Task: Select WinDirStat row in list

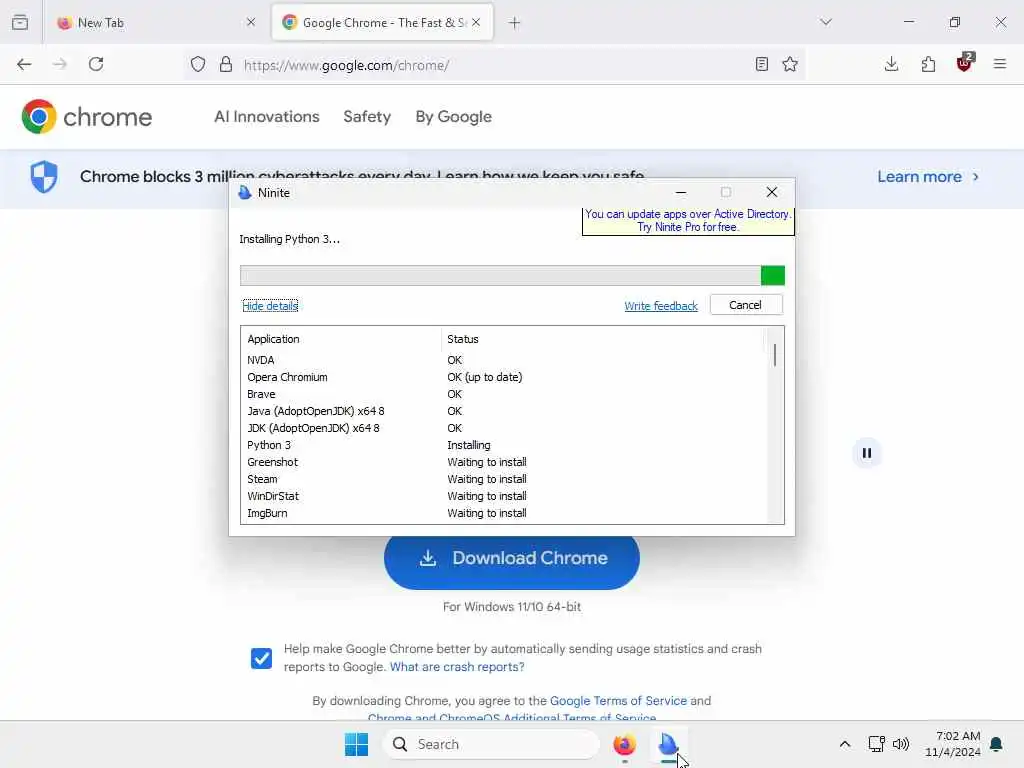Action: point(504,496)
